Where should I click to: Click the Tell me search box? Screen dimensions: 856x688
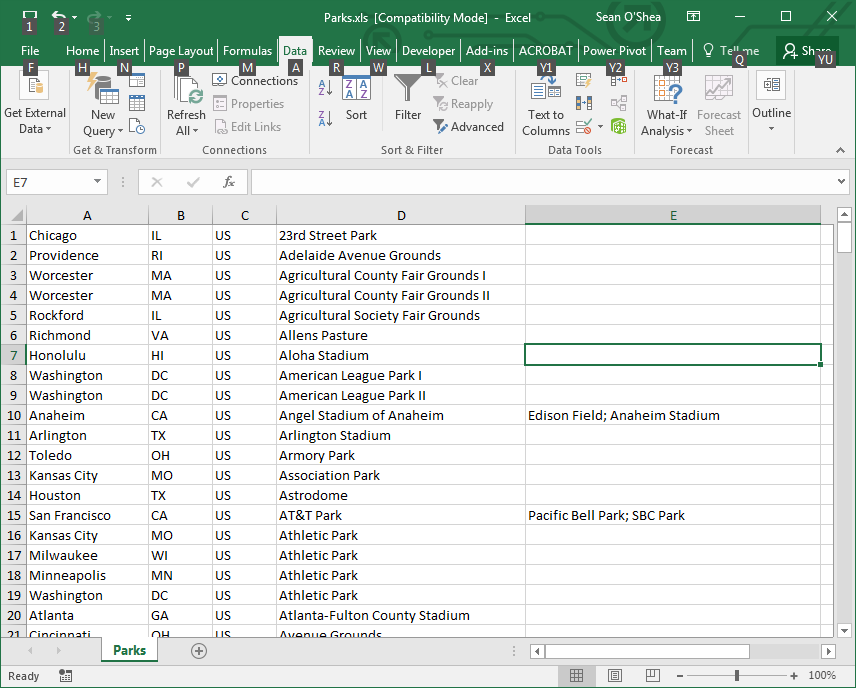(731, 51)
